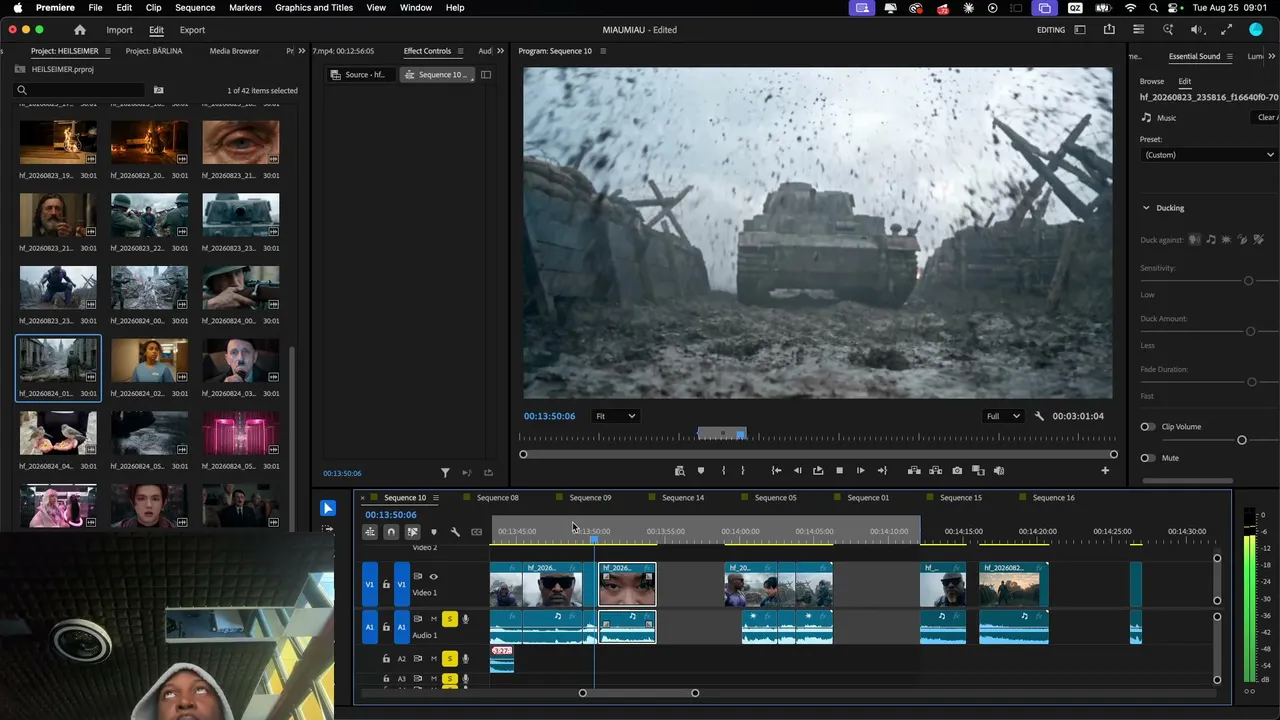The image size is (1280, 720).
Task: Toggle lock on Video 1 track
Action: [x=386, y=585]
